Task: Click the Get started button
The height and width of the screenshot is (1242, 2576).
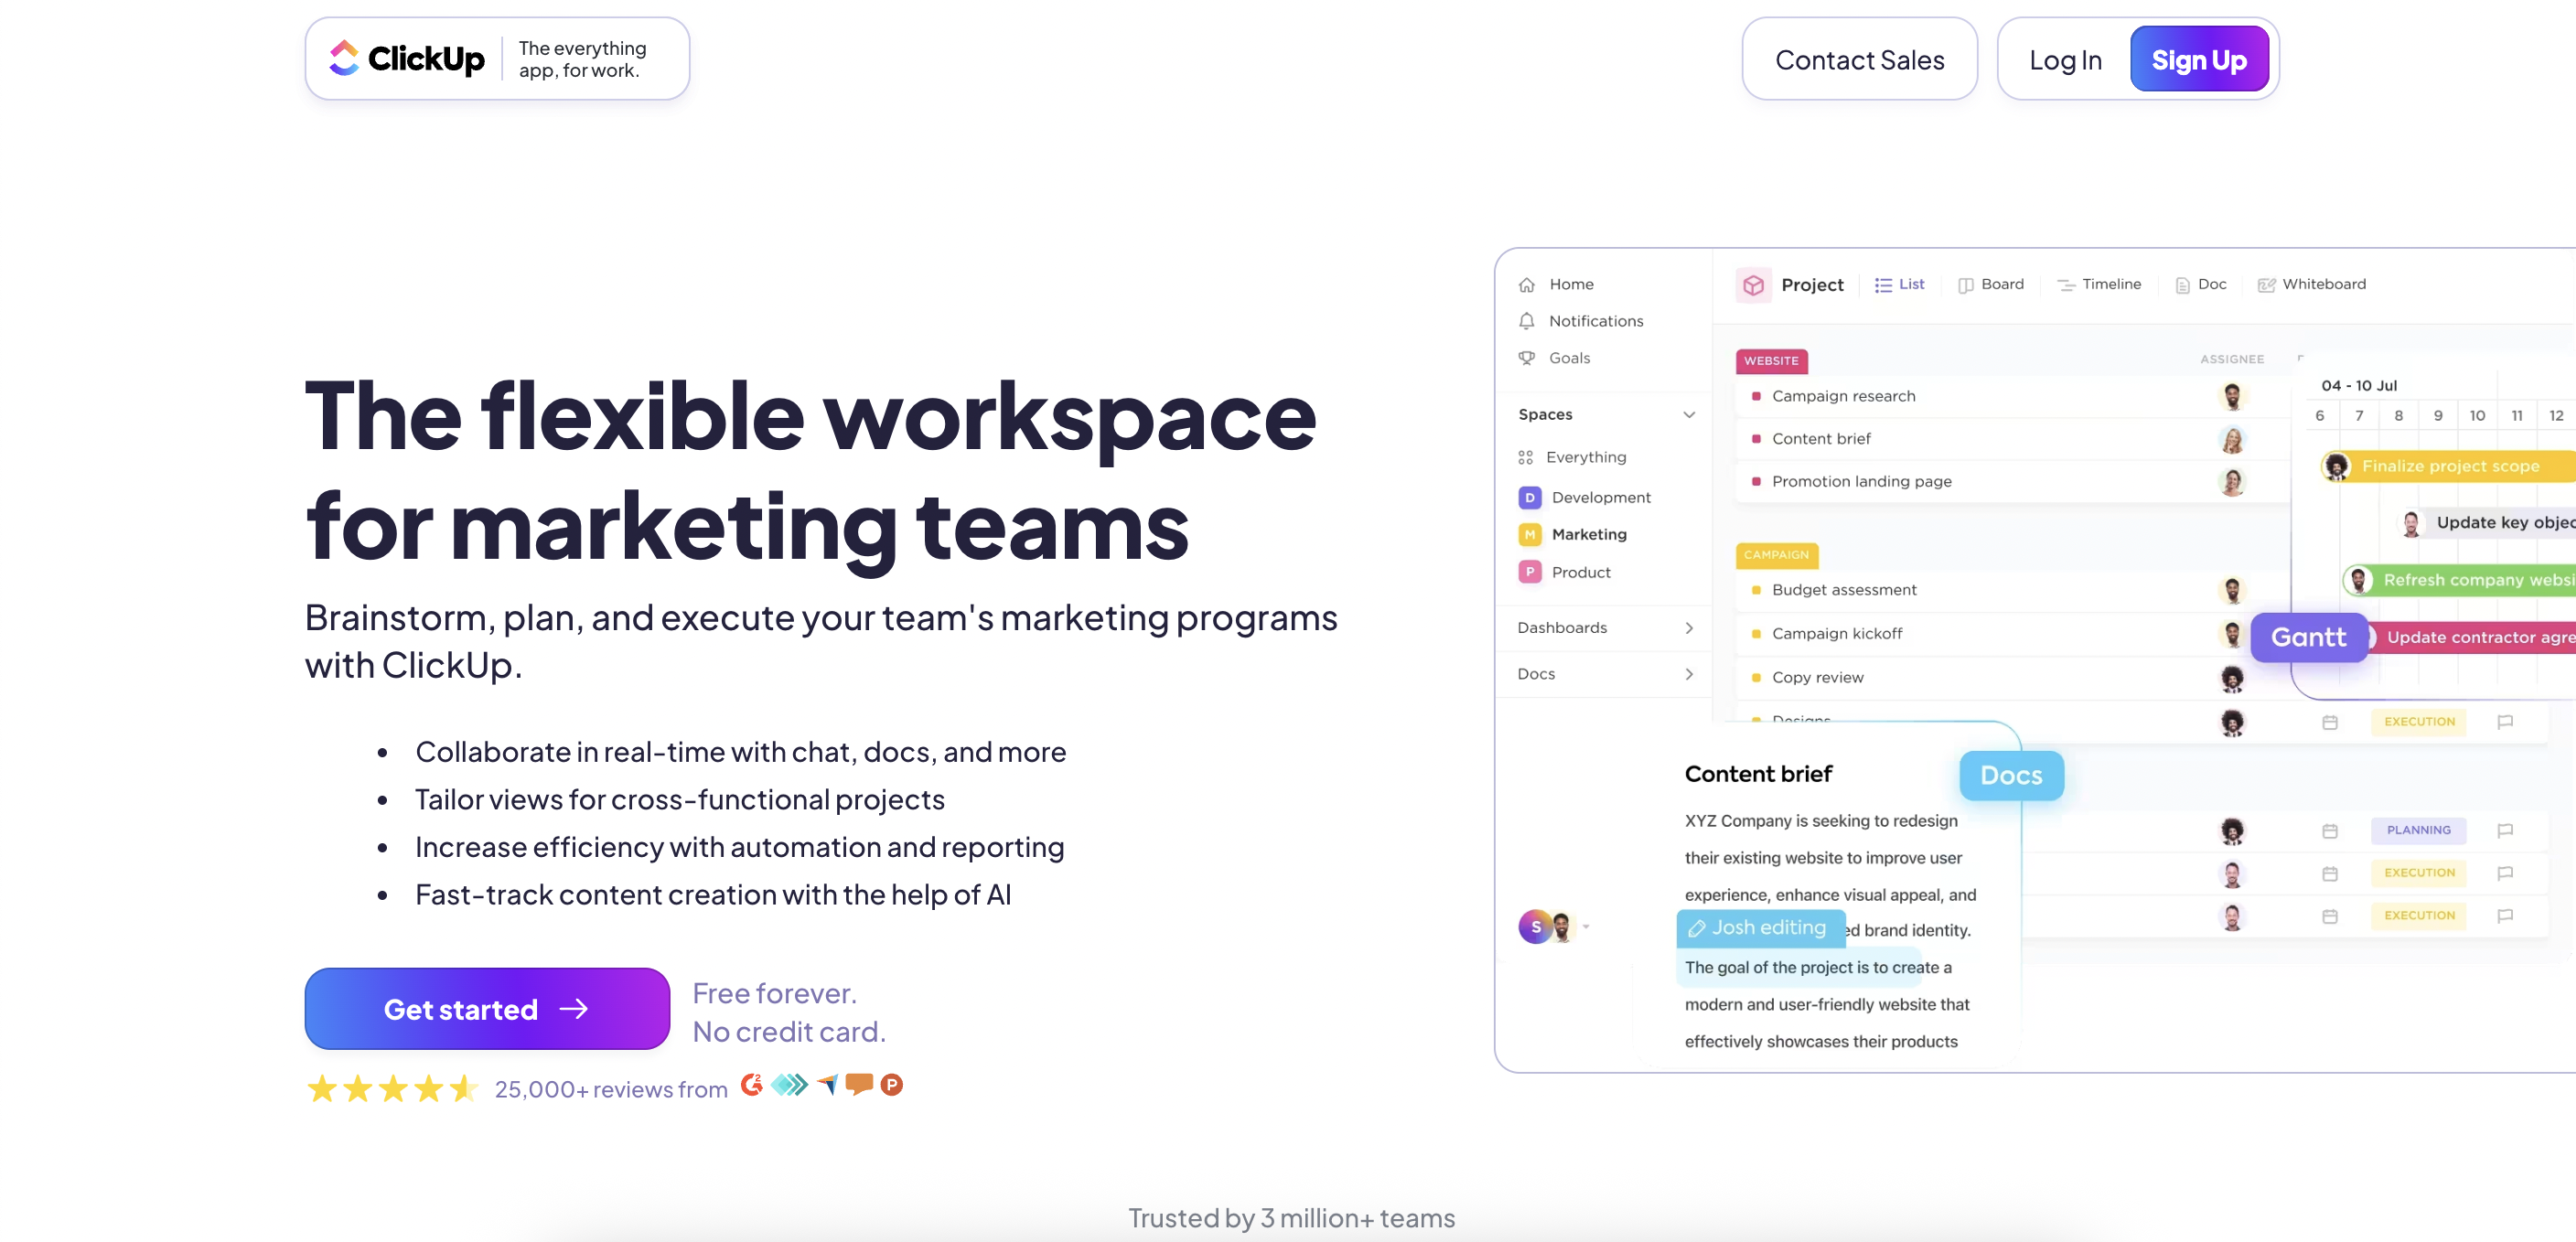Action: pyautogui.click(x=487, y=1008)
